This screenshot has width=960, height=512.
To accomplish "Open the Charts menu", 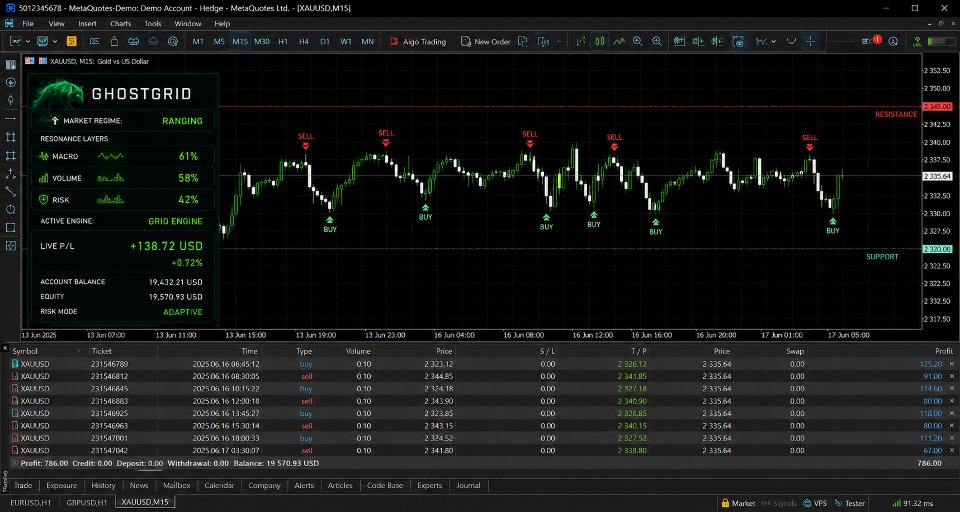I will pyautogui.click(x=121, y=23).
